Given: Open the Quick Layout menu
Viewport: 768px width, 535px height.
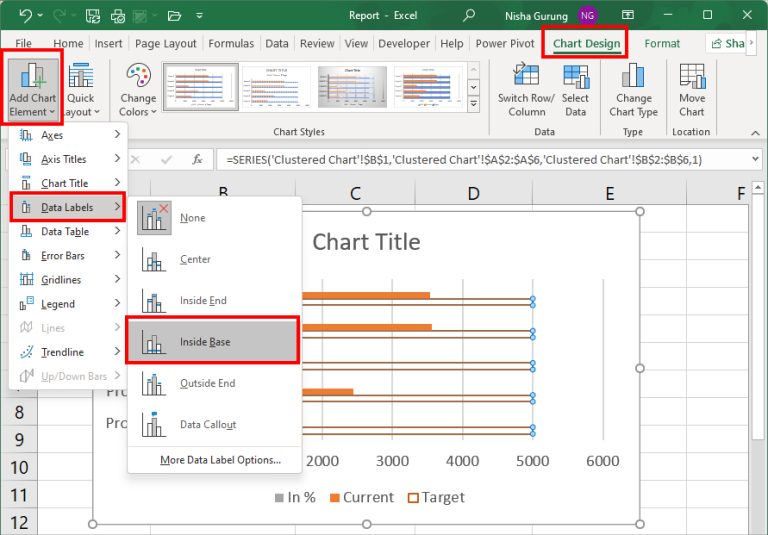Looking at the screenshot, I should click(x=81, y=90).
